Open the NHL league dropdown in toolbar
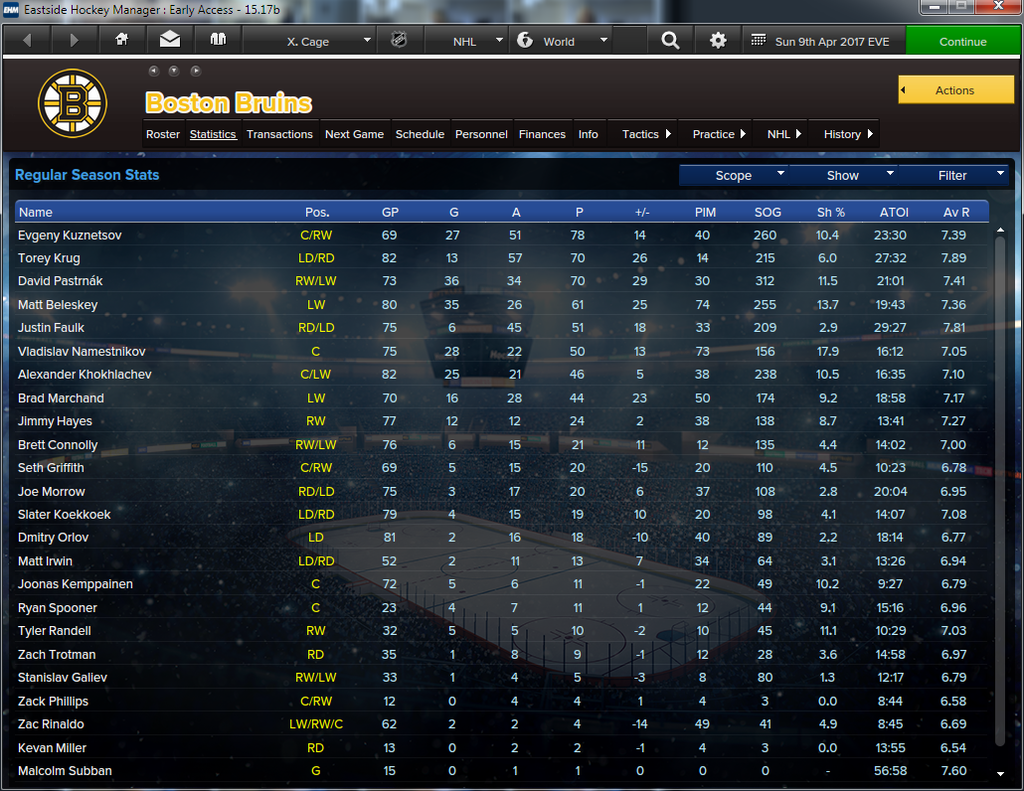This screenshot has width=1024, height=791. click(466, 40)
